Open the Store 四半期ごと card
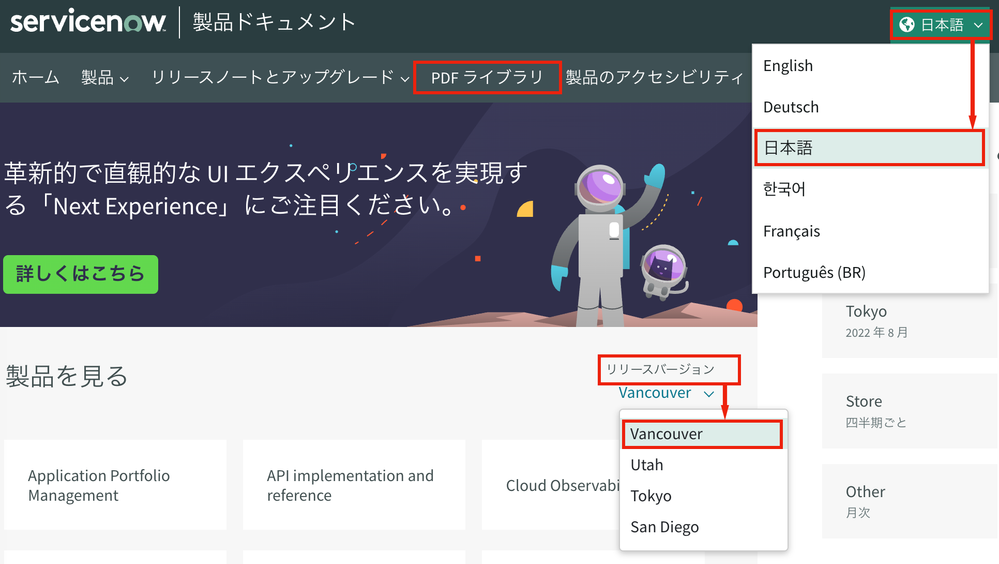999x564 pixels. pyautogui.click(x=909, y=410)
